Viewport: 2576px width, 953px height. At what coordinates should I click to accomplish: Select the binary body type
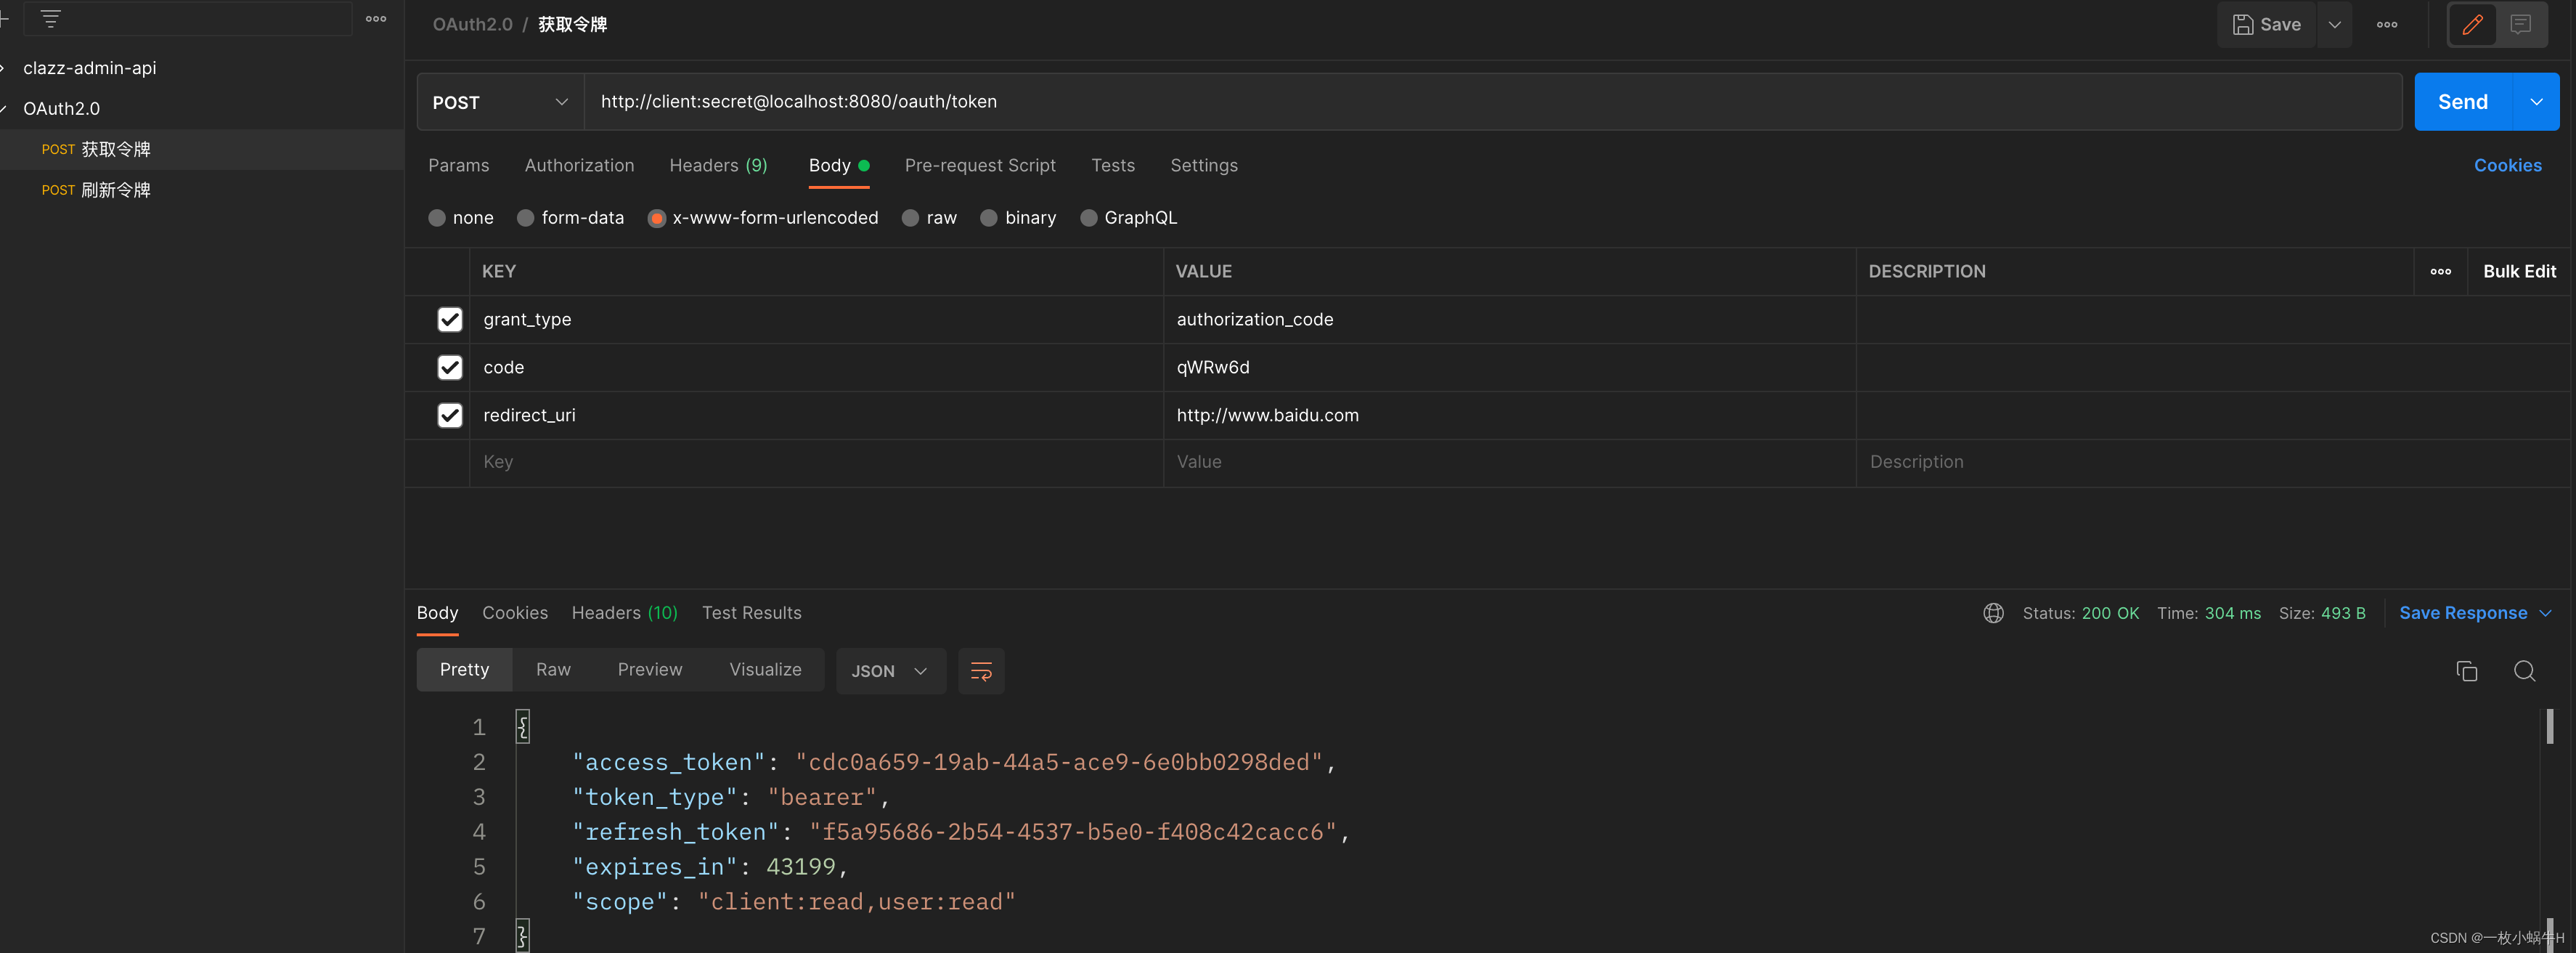(989, 218)
